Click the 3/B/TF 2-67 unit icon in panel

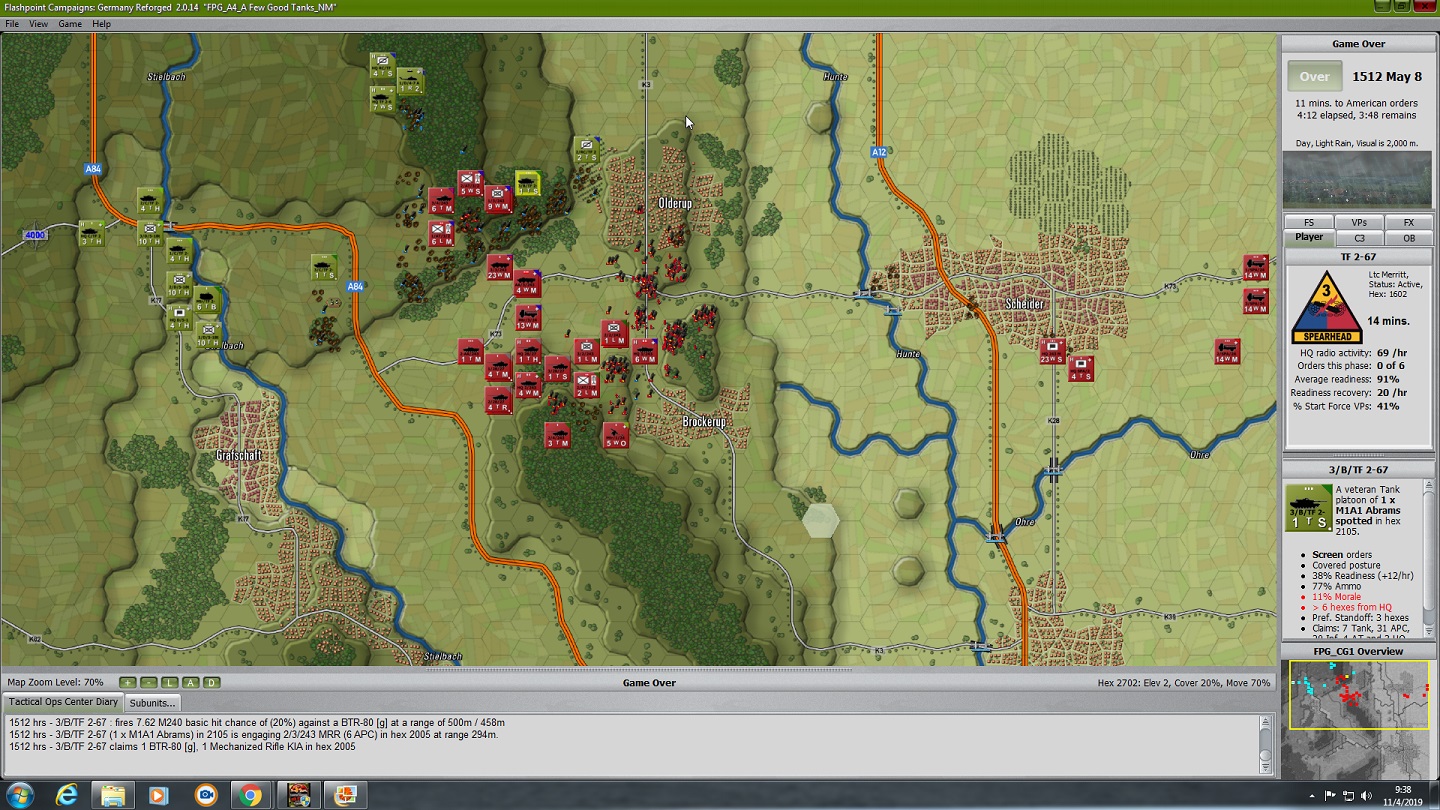(1309, 508)
